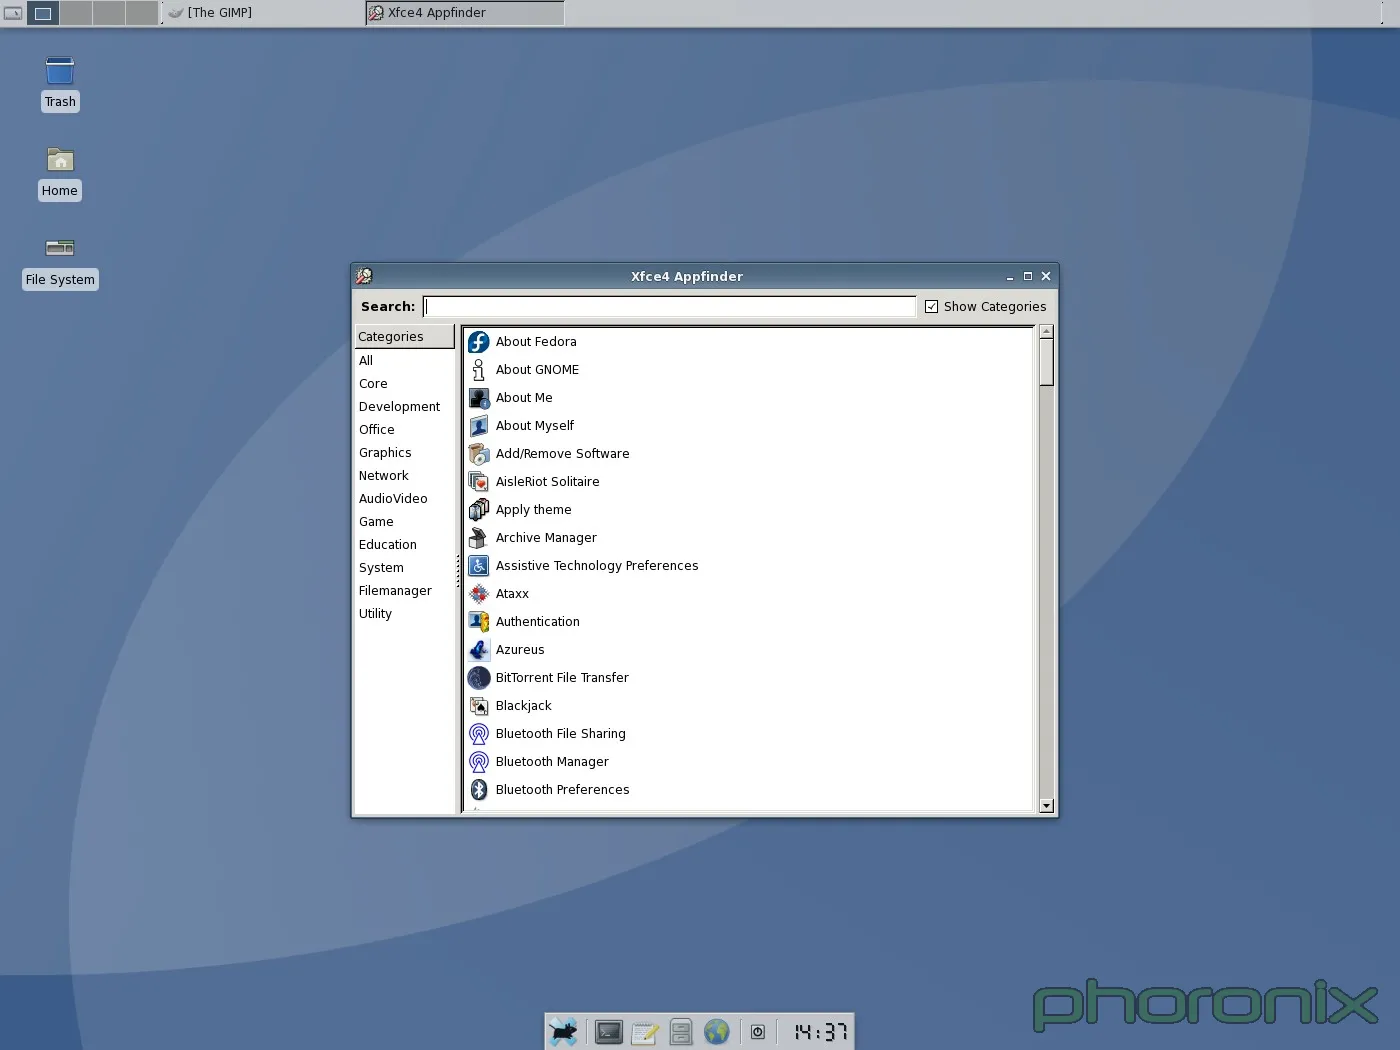Click the Appfinder title bar window icon
This screenshot has height=1050, width=1400.
tap(364, 276)
